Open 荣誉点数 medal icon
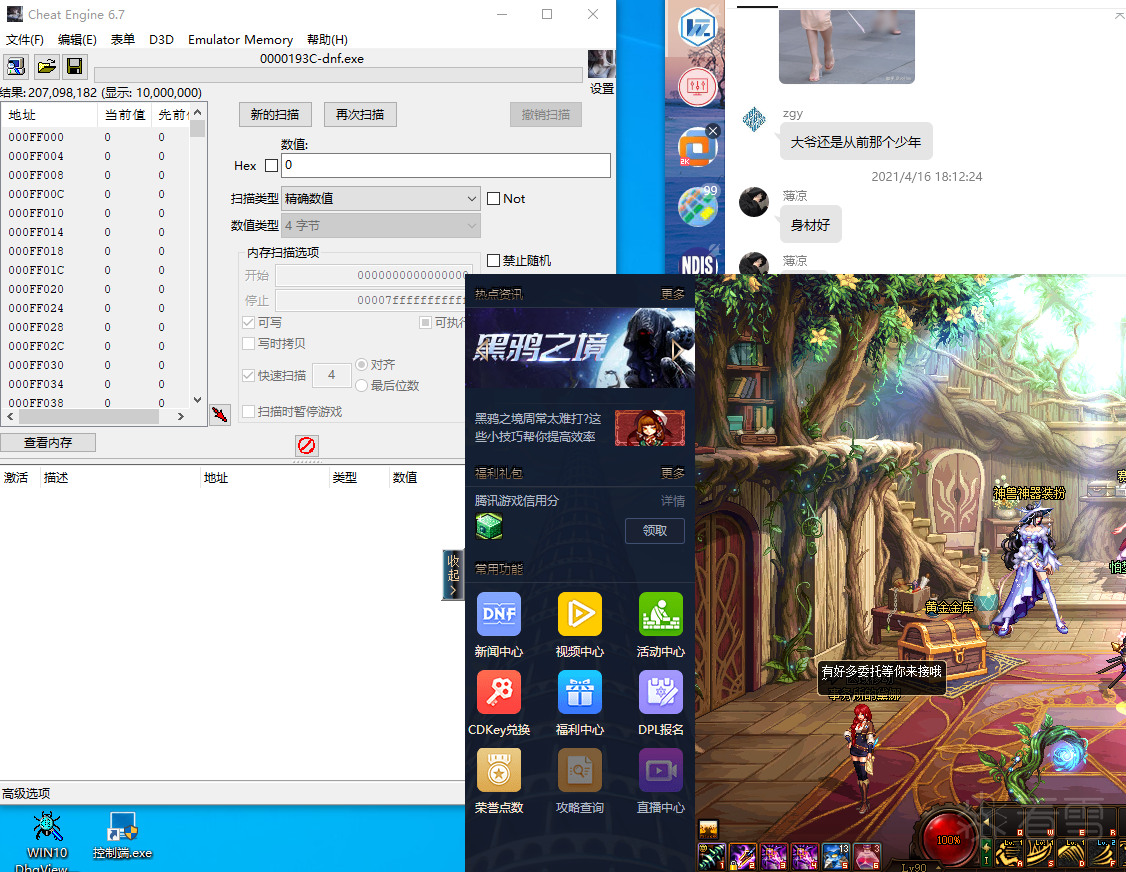Screen dimensions: 1126x872 pos(499,770)
